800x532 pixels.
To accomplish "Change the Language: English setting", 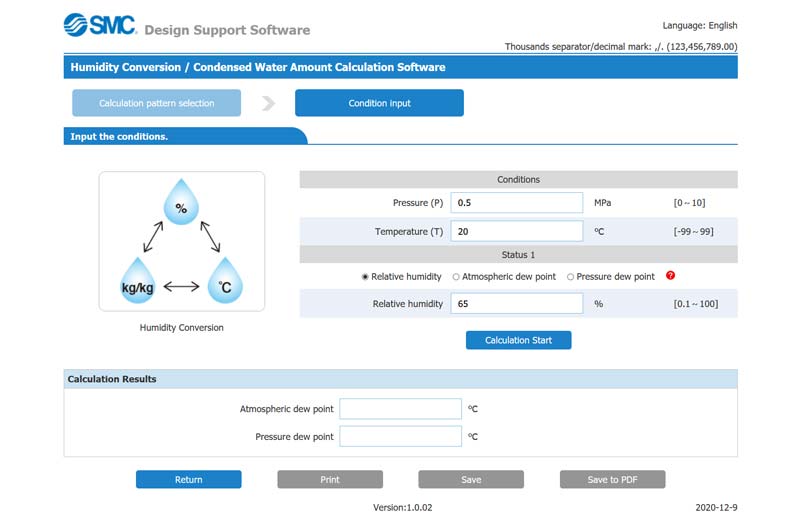I will tap(699, 25).
